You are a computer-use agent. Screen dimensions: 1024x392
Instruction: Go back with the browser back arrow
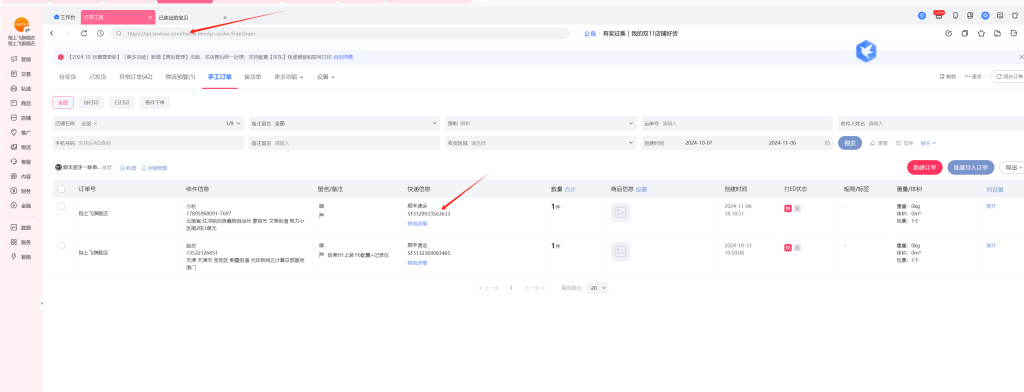click(52, 33)
